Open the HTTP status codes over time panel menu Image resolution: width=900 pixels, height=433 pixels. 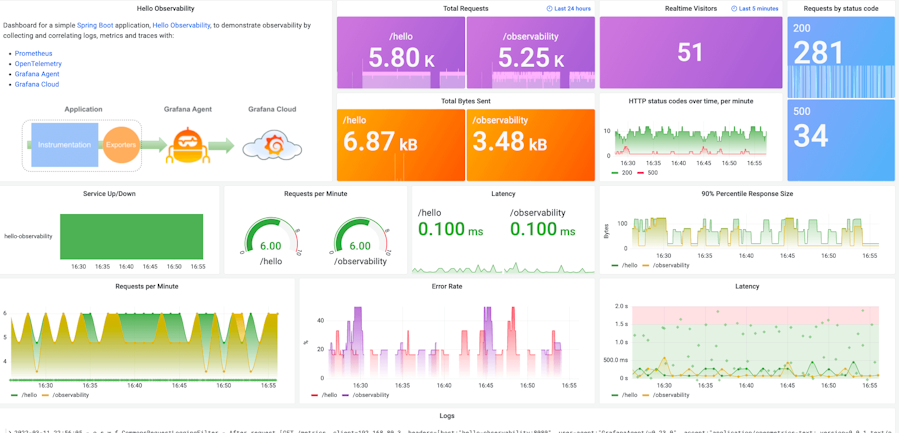click(x=691, y=101)
